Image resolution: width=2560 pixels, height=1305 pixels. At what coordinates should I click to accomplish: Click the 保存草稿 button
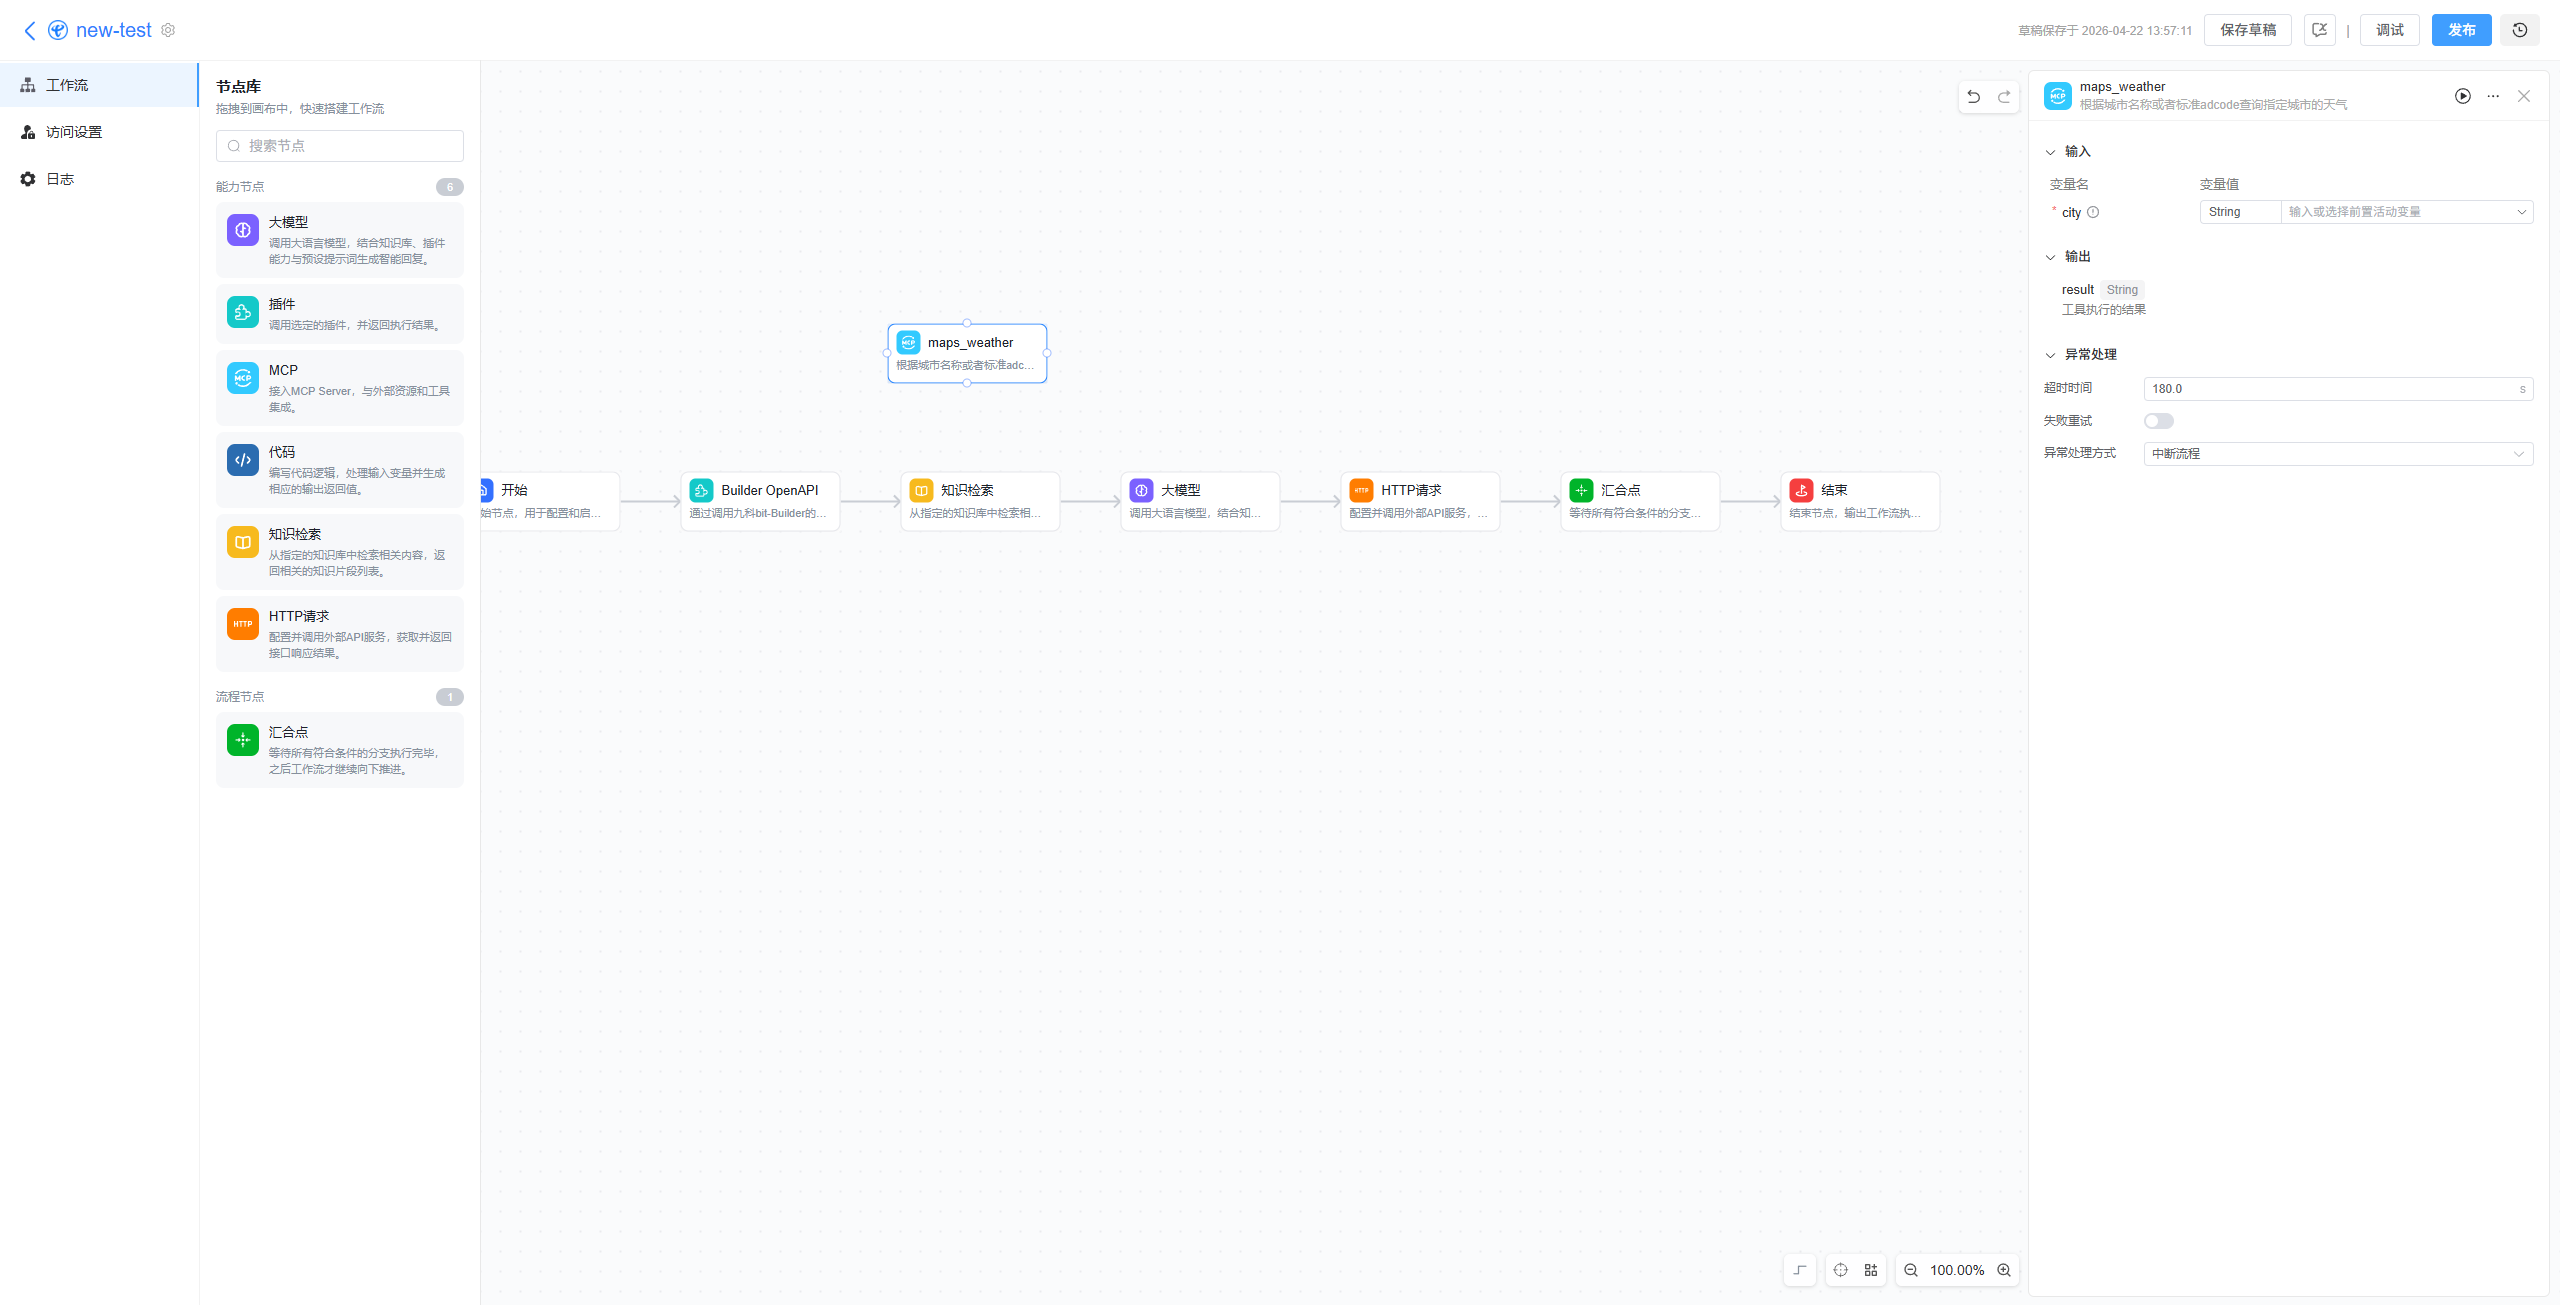(2248, 30)
